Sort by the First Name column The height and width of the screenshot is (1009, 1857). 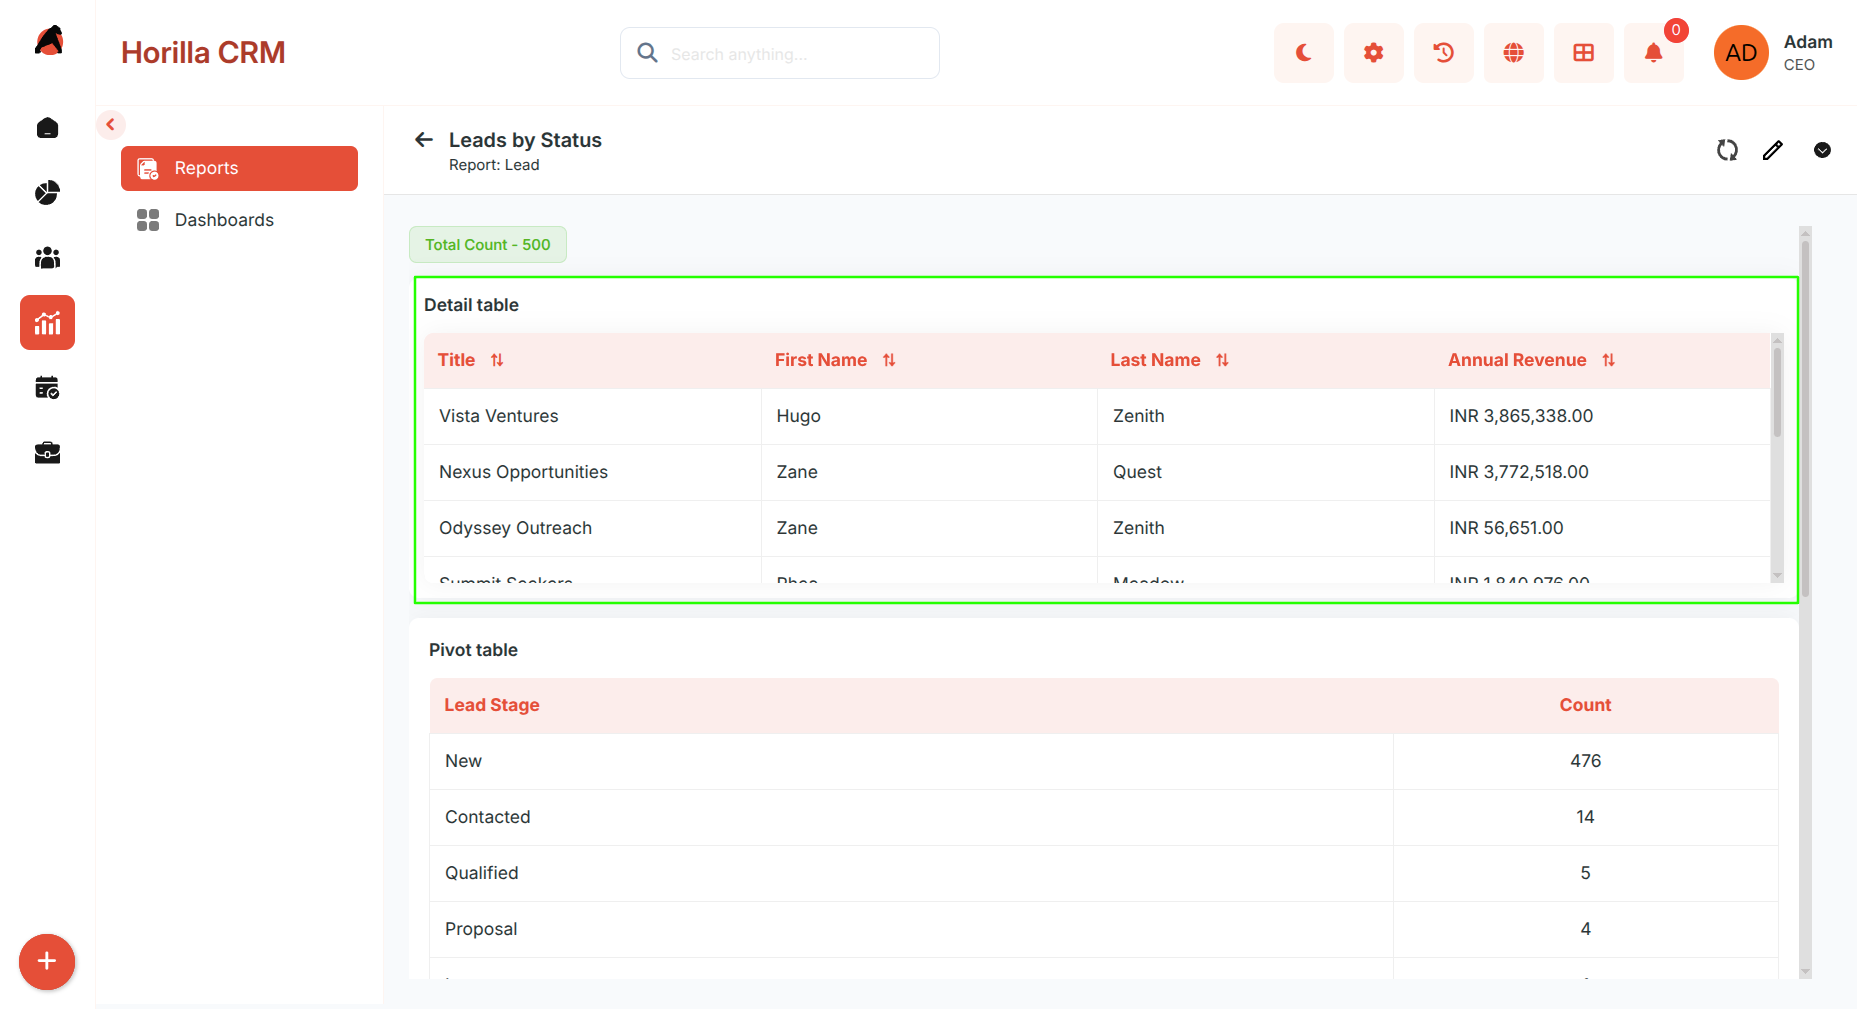889,360
